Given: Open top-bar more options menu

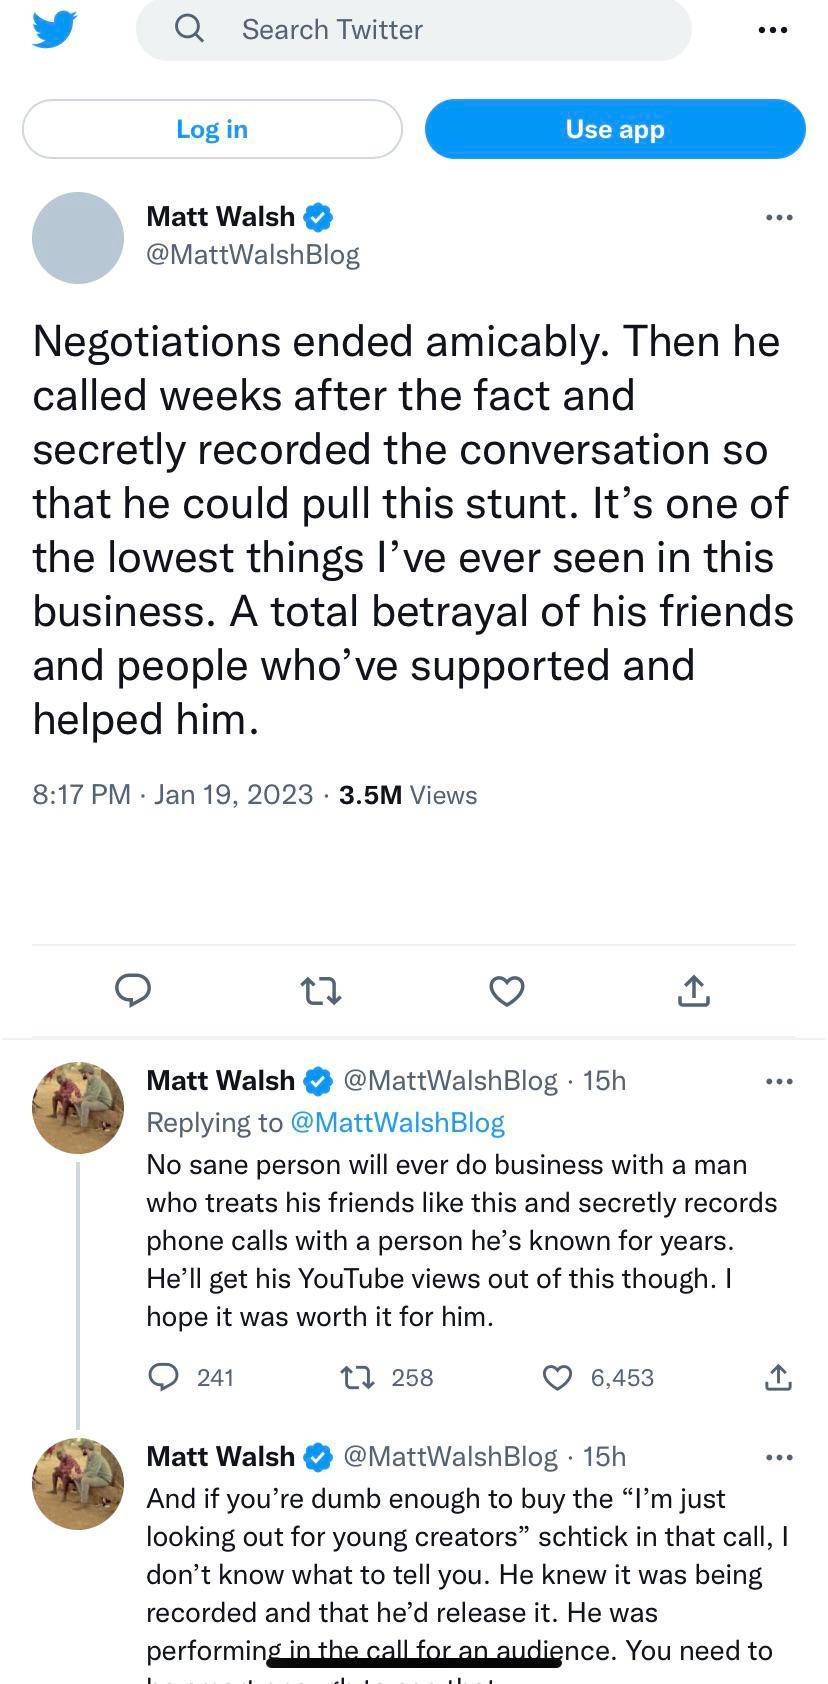Looking at the screenshot, I should tap(772, 30).
